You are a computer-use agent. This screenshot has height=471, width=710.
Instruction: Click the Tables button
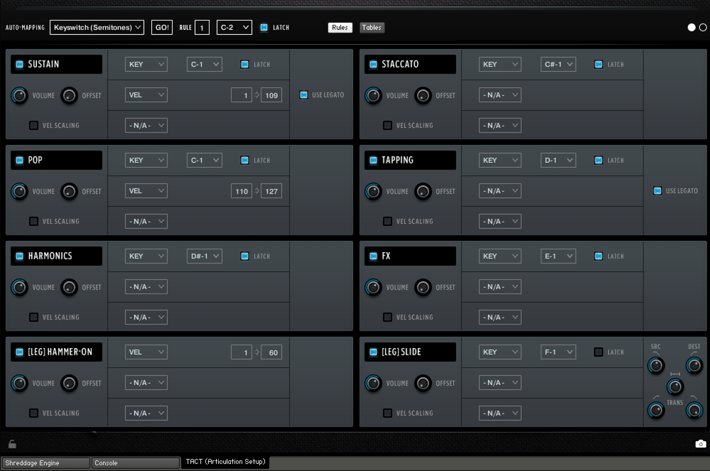pyautogui.click(x=372, y=27)
